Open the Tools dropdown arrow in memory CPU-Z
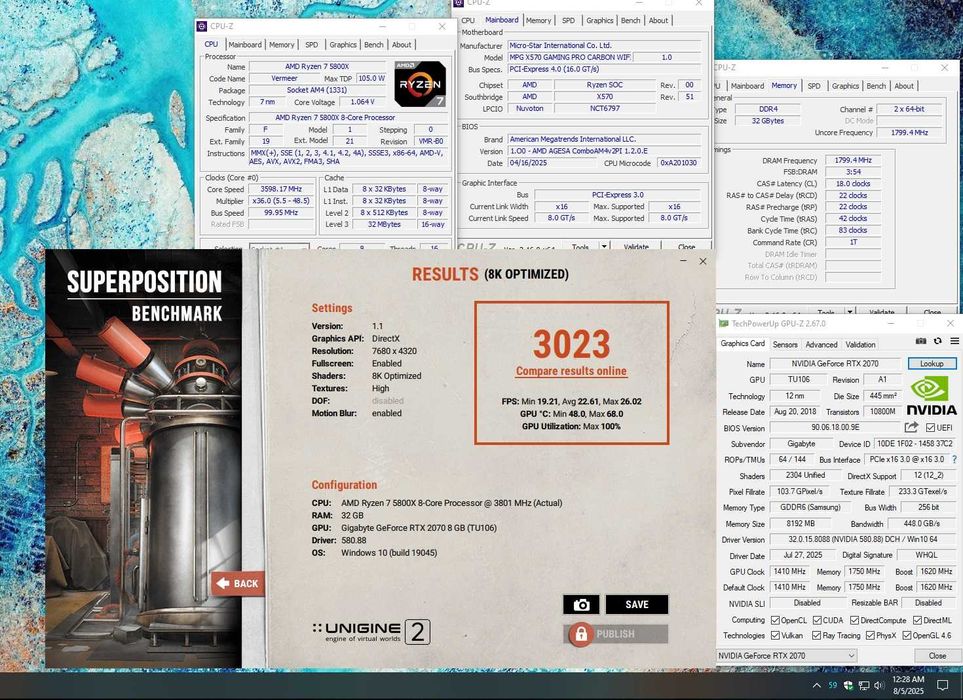This screenshot has width=963, height=700. (850, 311)
